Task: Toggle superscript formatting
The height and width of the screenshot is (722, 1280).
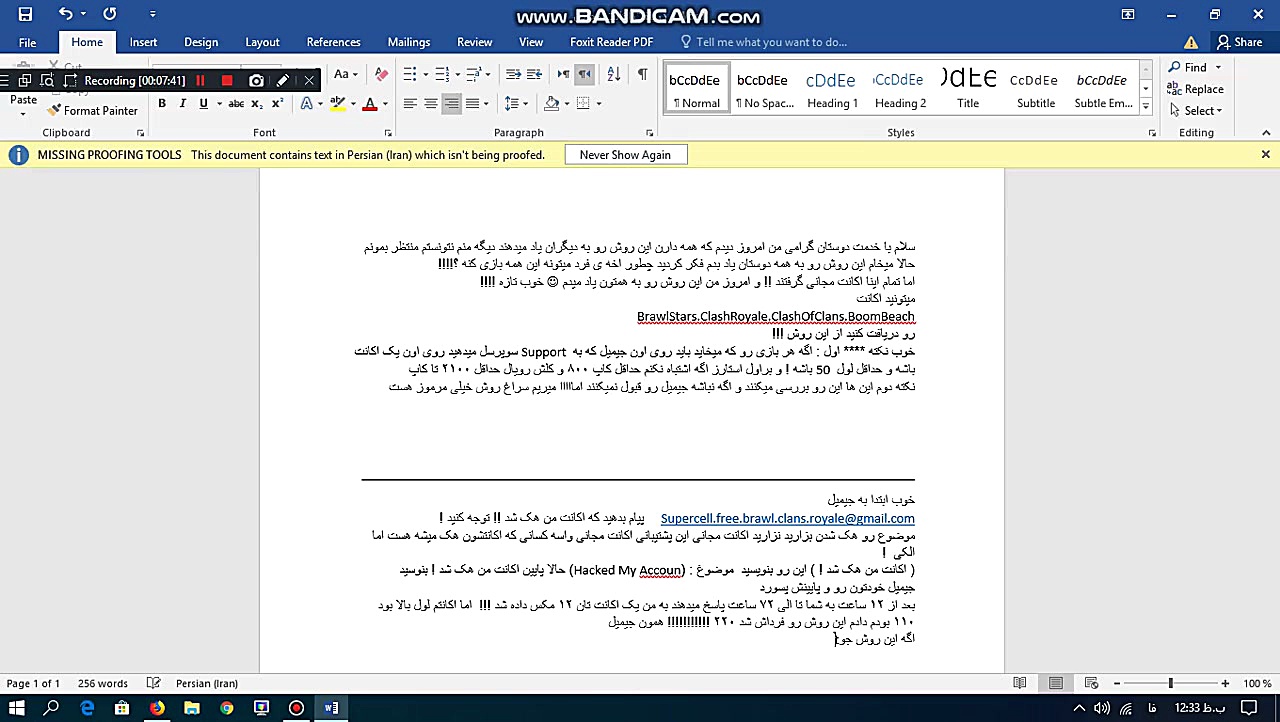Action: [277, 103]
